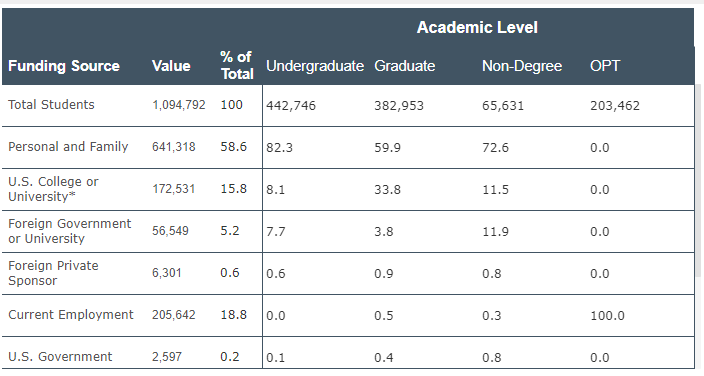
Task: Select the U.S. Government row label
Action: [60, 357]
